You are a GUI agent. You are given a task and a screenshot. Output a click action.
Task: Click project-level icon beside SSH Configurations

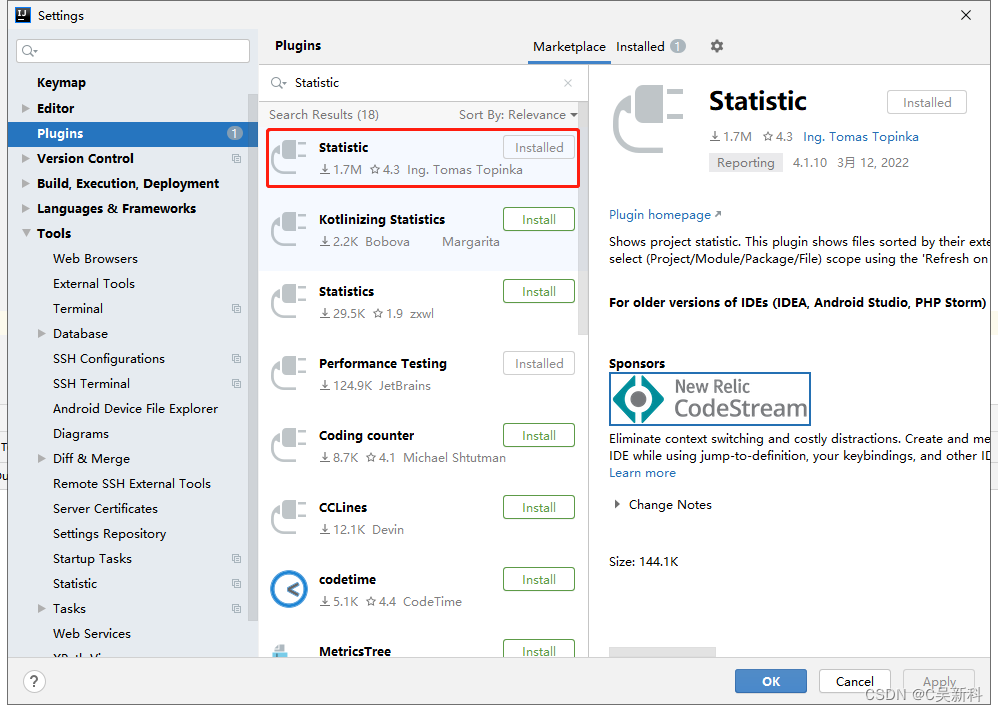coord(237,359)
